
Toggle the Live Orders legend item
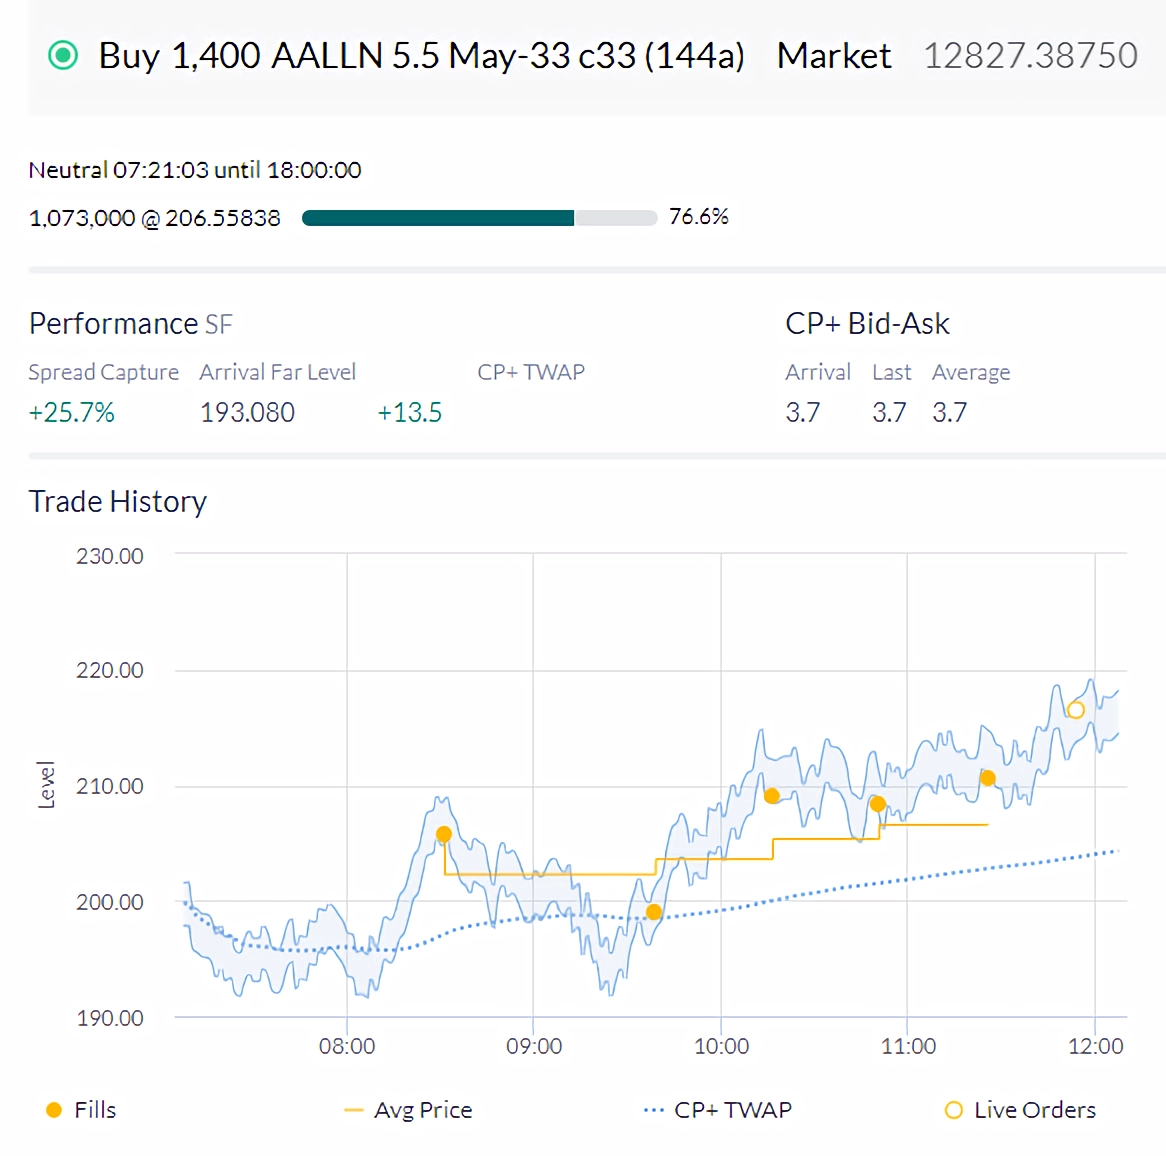coord(1020,1110)
